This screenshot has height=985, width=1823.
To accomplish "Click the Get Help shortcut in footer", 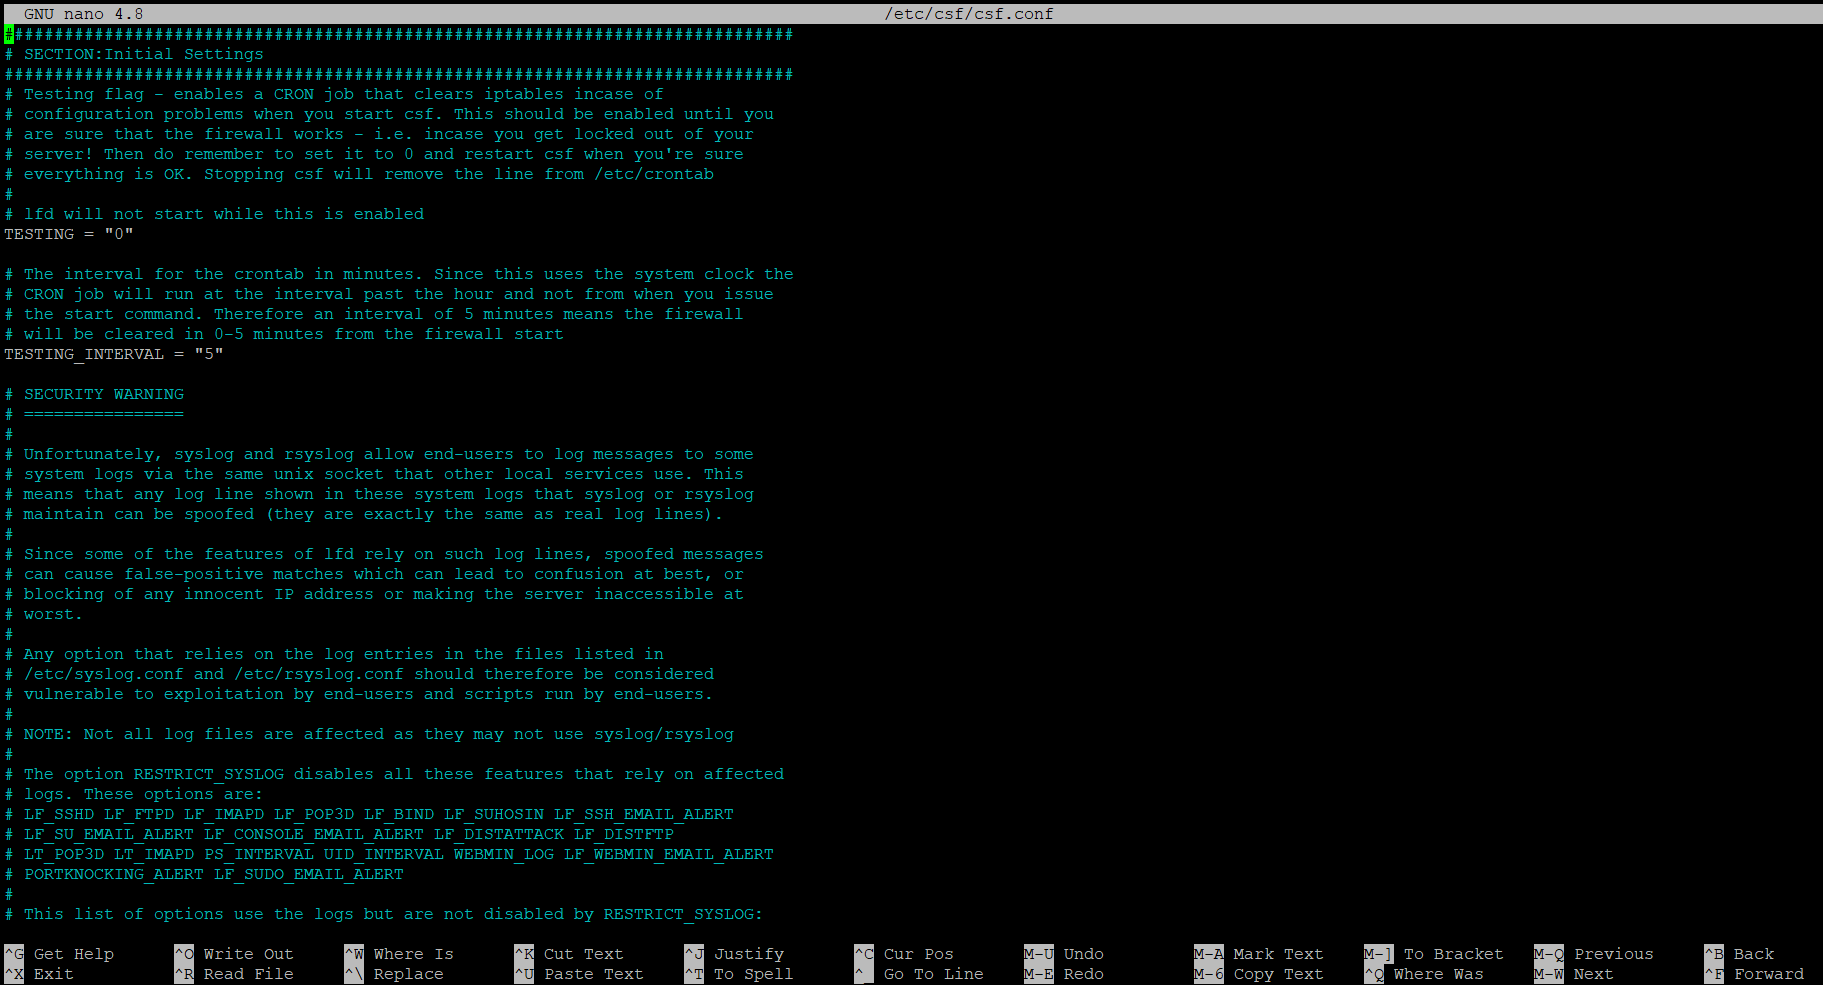I will coord(73,954).
